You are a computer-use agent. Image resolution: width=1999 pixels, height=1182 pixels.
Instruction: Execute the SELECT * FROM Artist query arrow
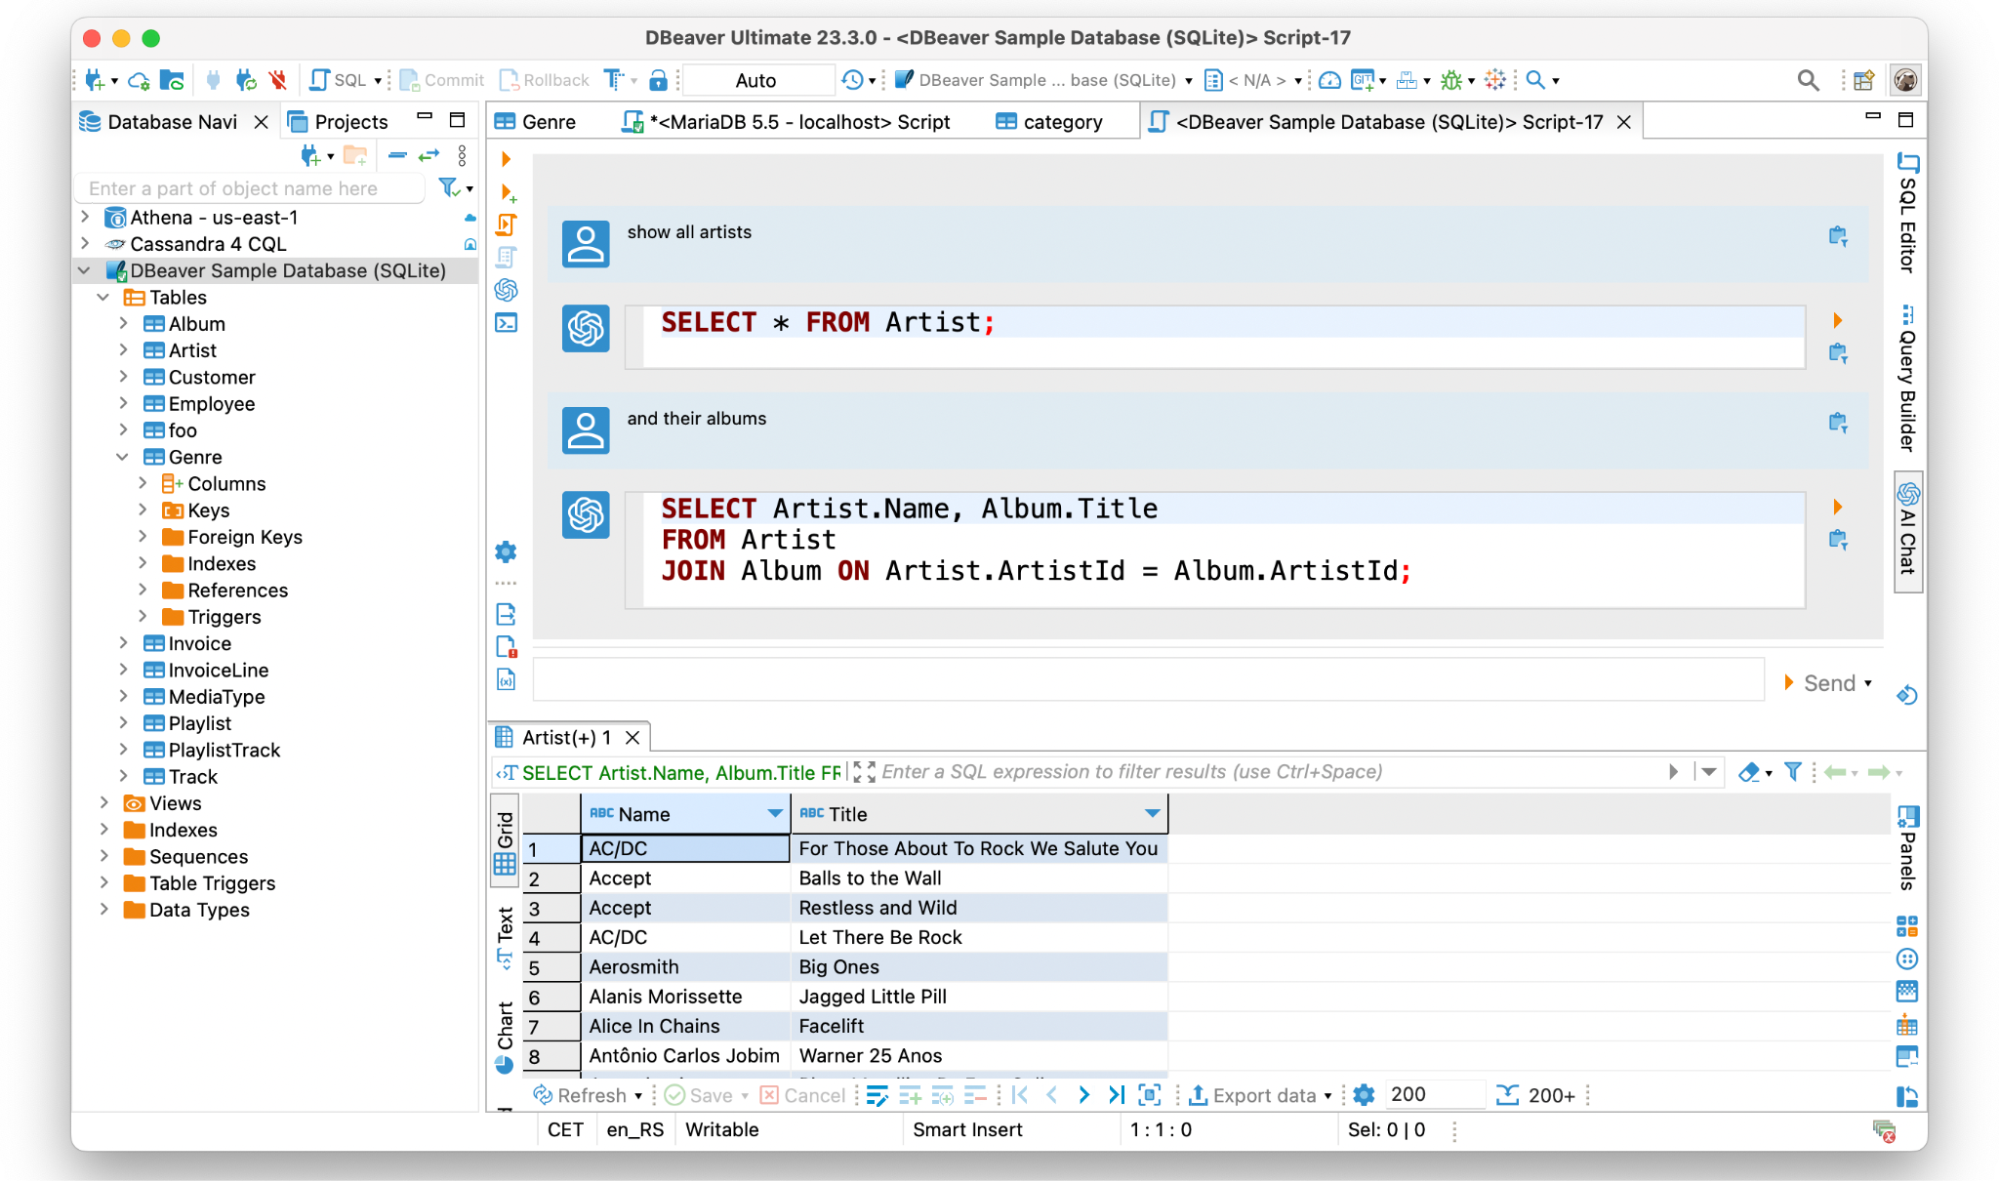pos(1837,320)
